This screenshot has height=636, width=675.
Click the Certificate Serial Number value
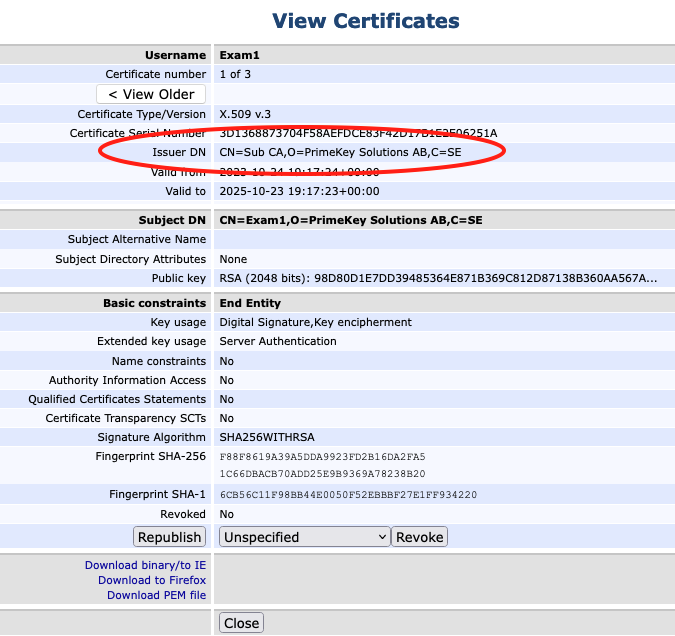pyautogui.click(x=358, y=133)
